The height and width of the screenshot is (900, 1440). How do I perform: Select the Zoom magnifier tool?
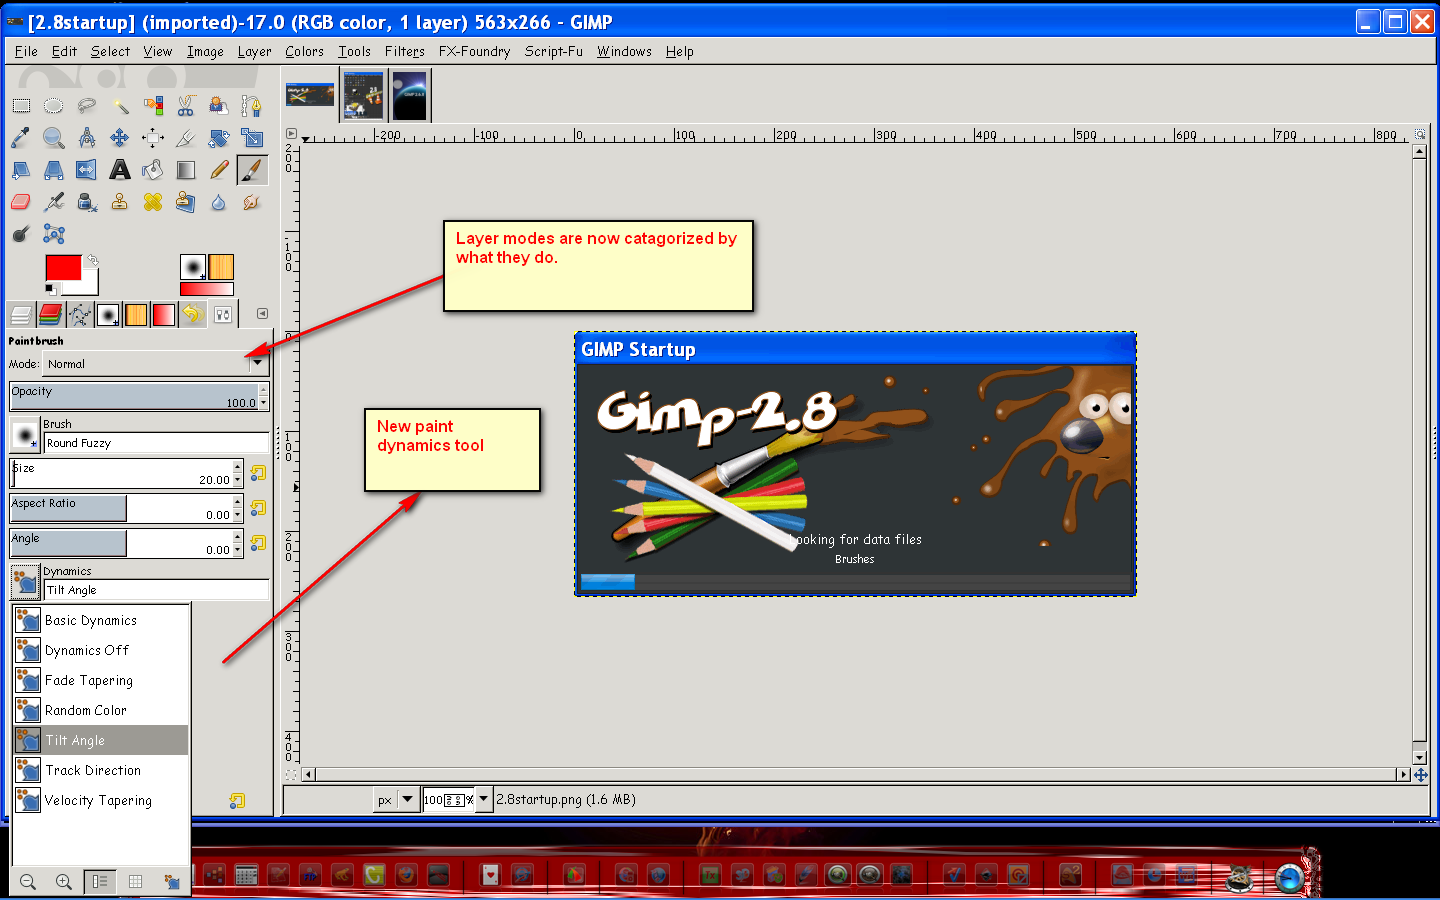coord(54,137)
